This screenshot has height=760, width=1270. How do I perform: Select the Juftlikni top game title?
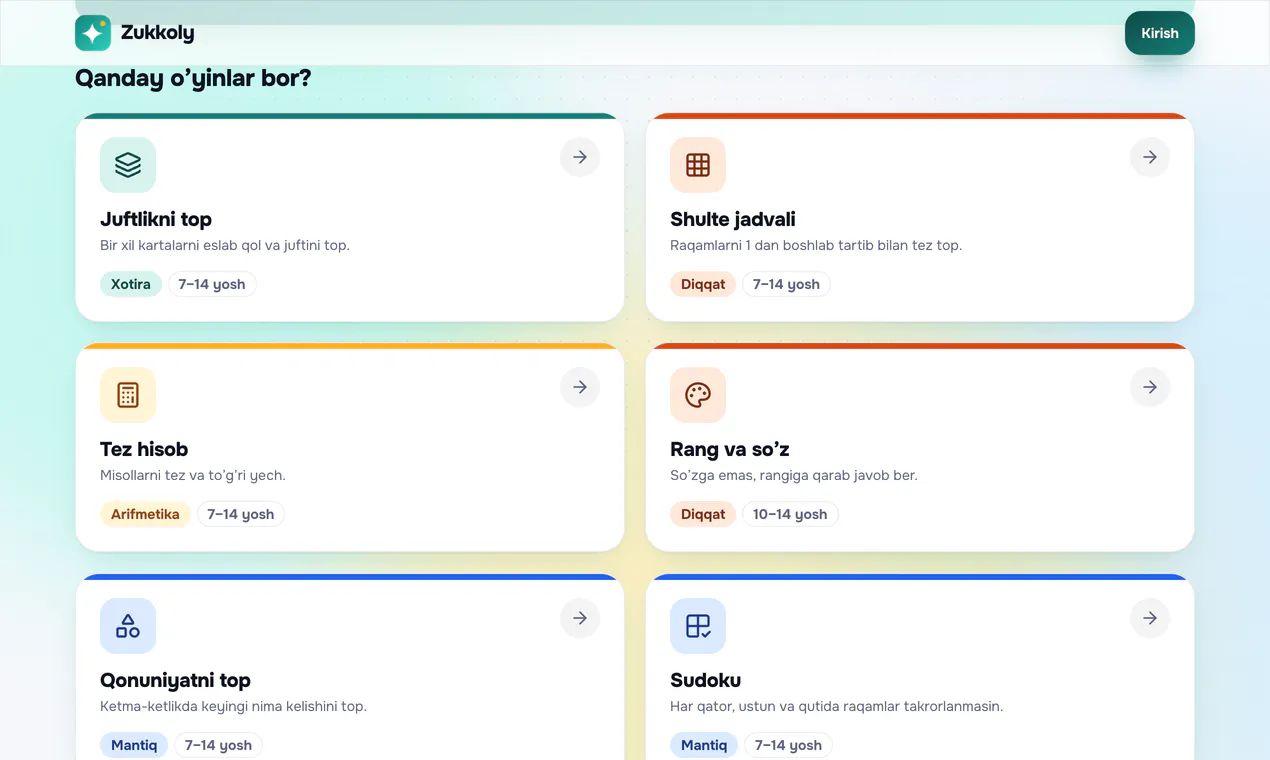156,219
